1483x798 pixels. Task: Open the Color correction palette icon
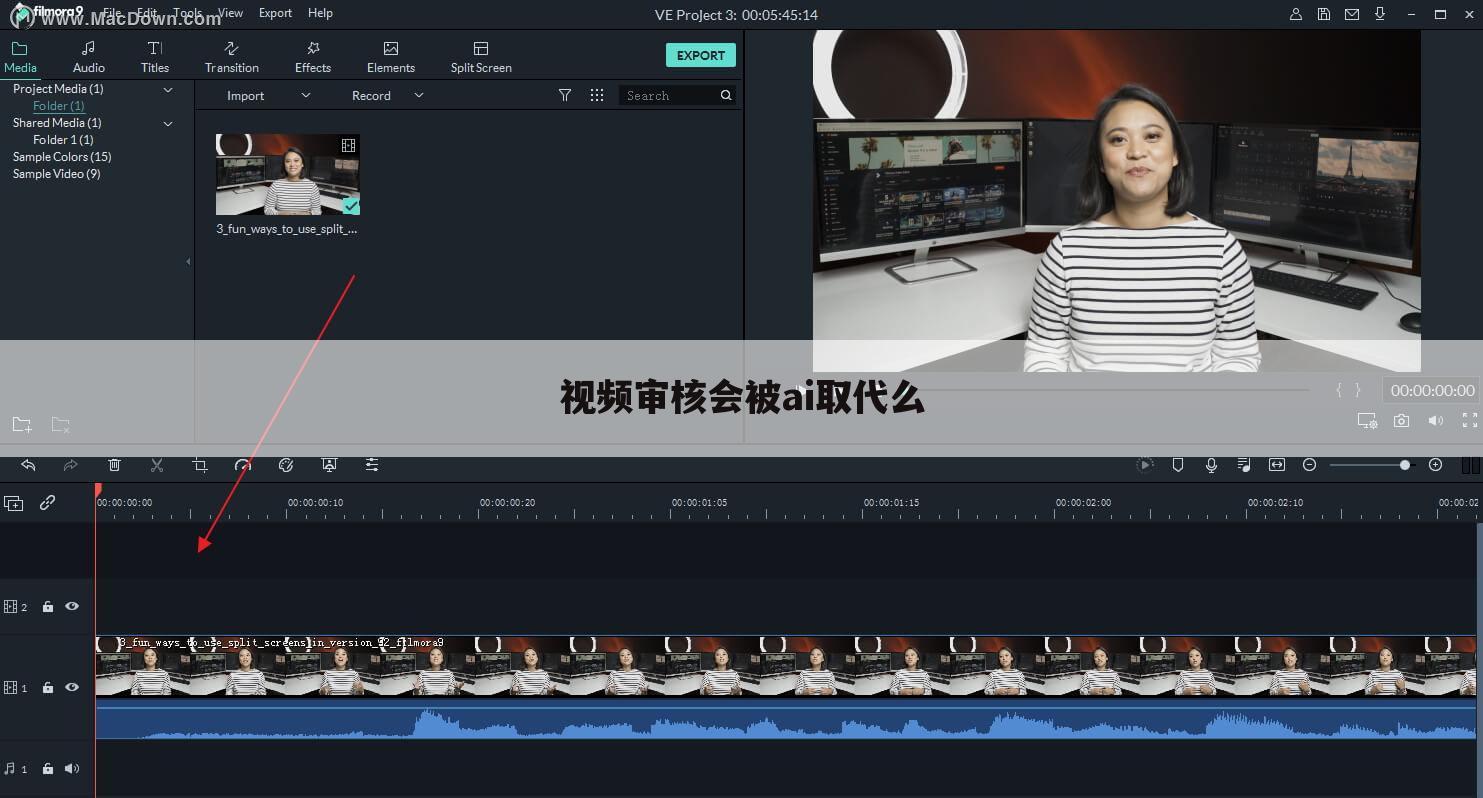286,465
